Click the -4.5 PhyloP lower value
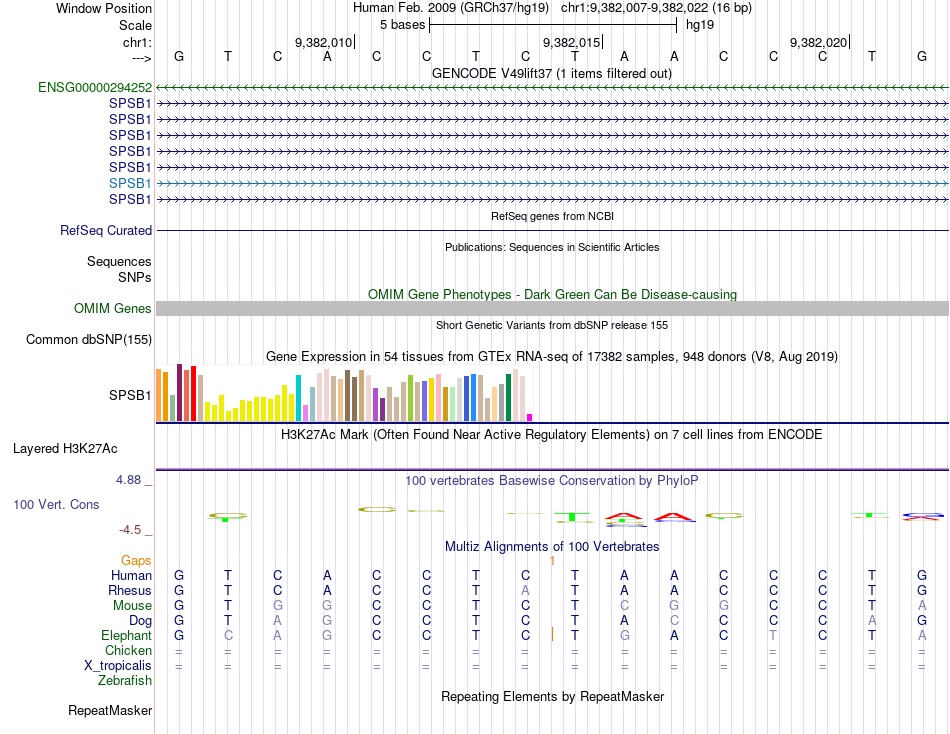Image resolution: width=950 pixels, height=734 pixels. [130, 530]
